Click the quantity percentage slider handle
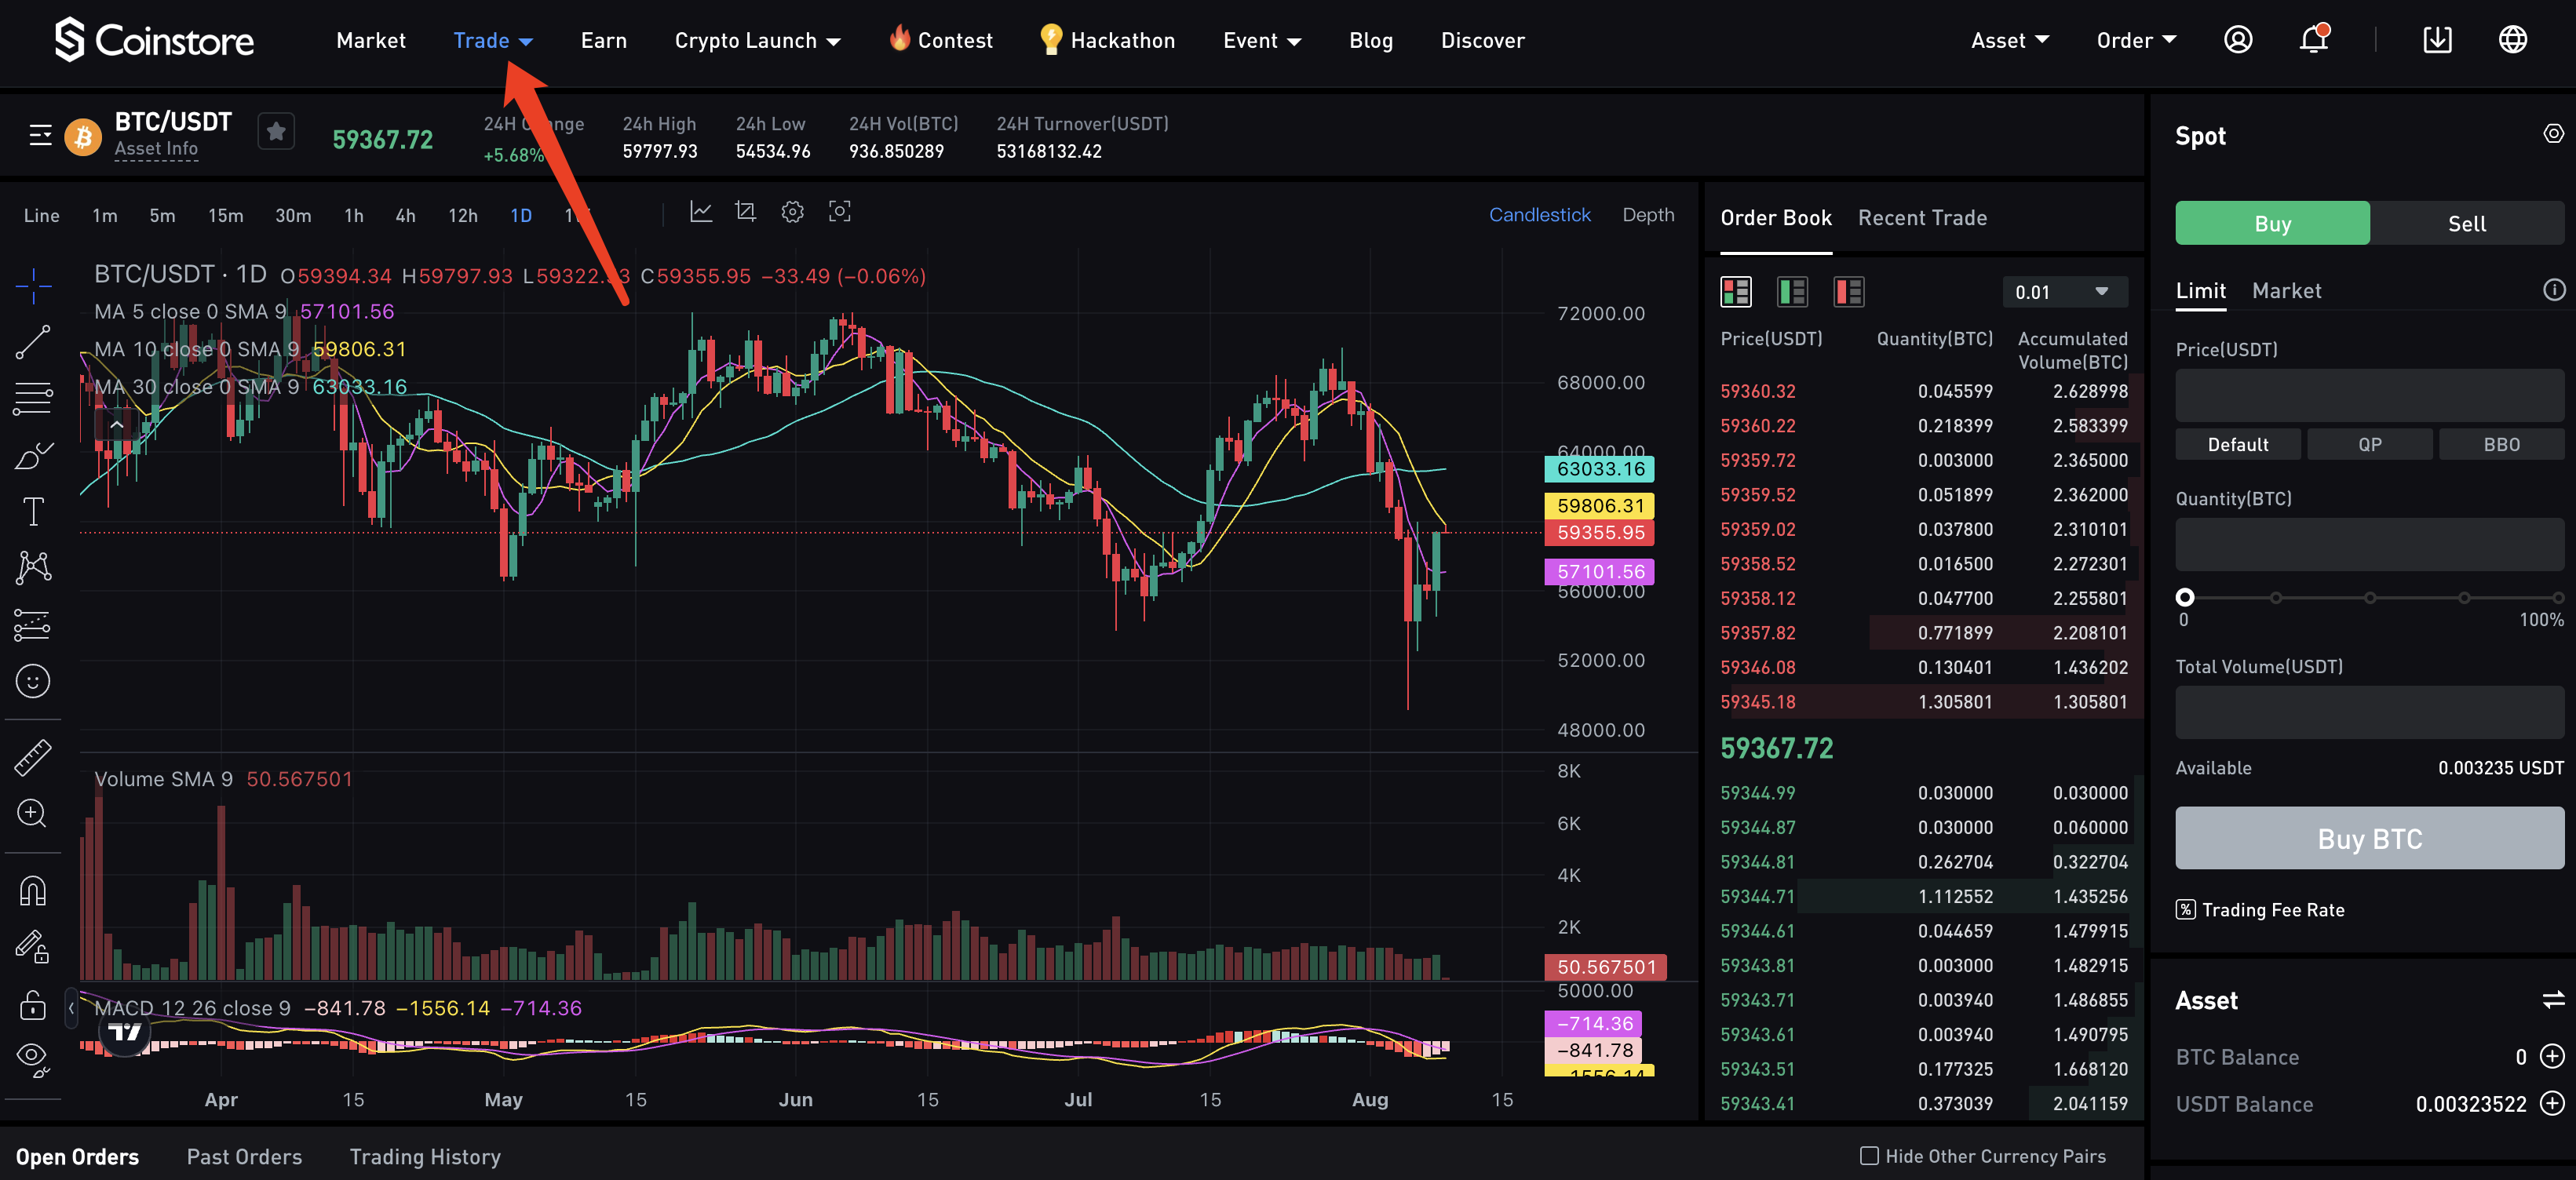Screen dimensions: 2576x1180 2185,597
